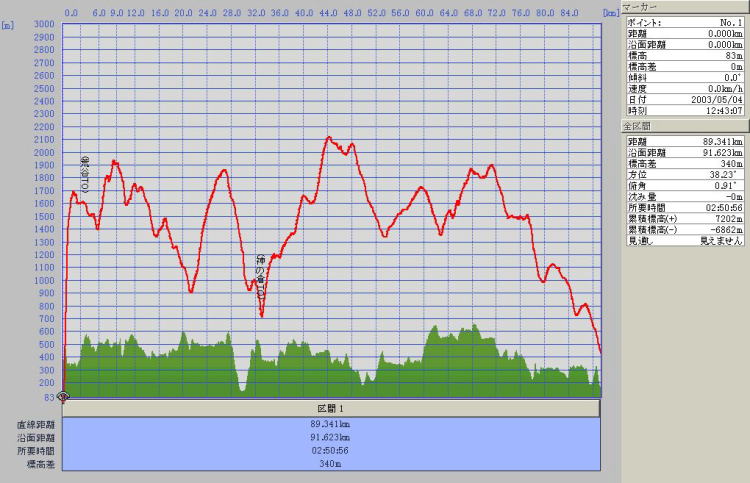Select the 日付 row showing 2003/05/04
The width and height of the screenshot is (750, 483).
pos(684,99)
